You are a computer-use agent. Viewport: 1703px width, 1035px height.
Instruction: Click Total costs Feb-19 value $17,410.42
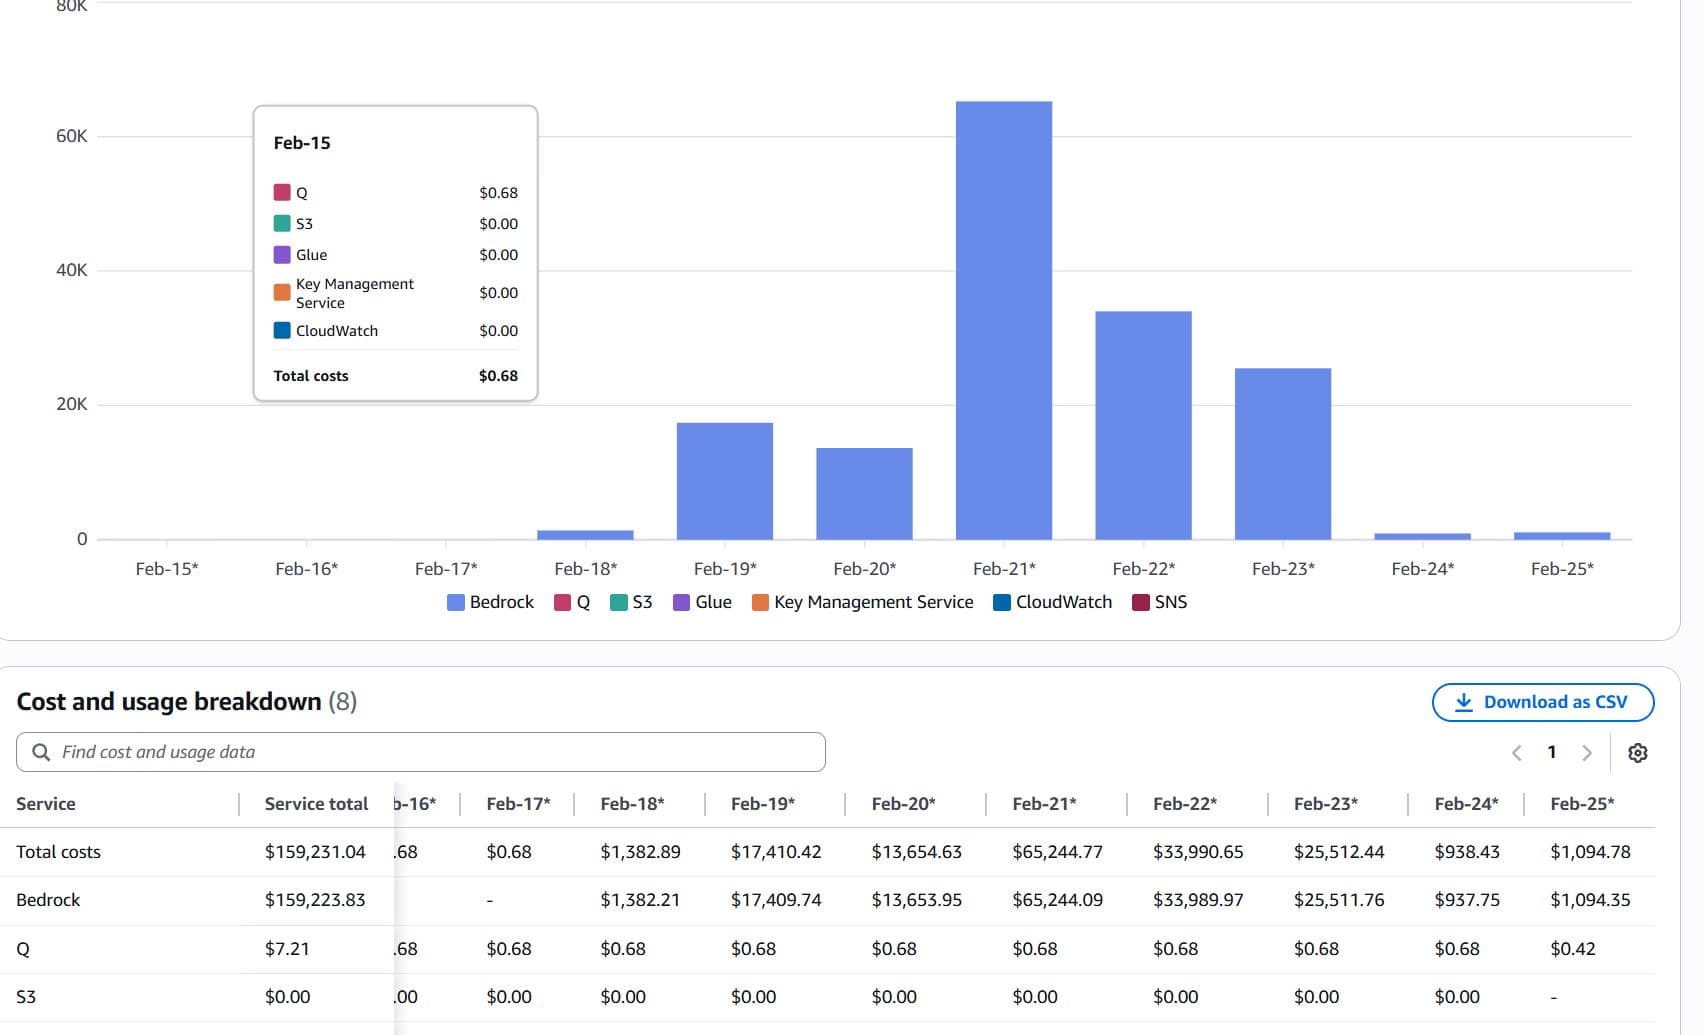click(x=776, y=852)
